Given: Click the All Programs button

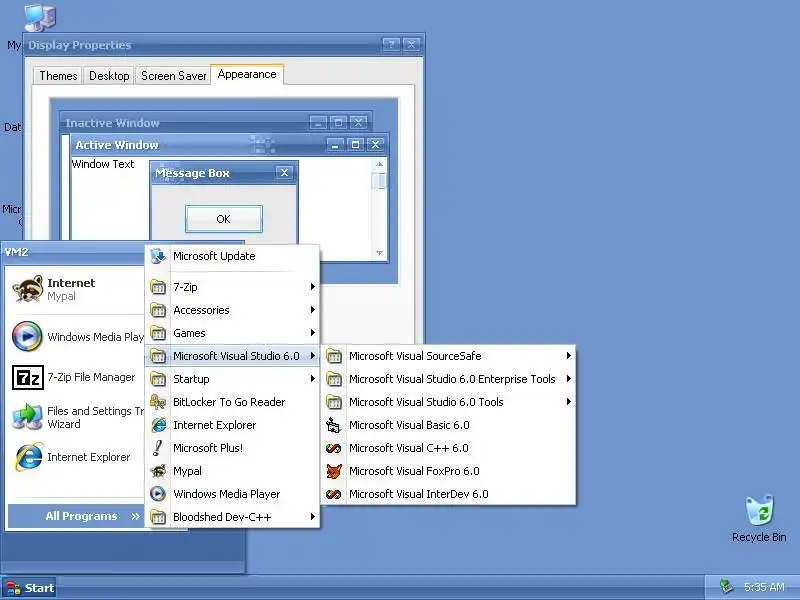Looking at the screenshot, I should 76,516.
